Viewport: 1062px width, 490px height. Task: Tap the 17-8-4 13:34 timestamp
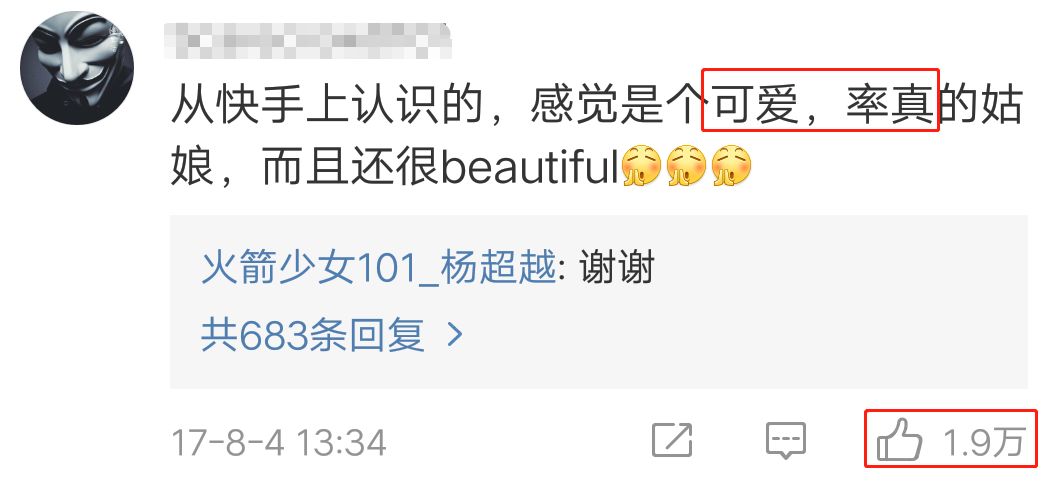278,443
